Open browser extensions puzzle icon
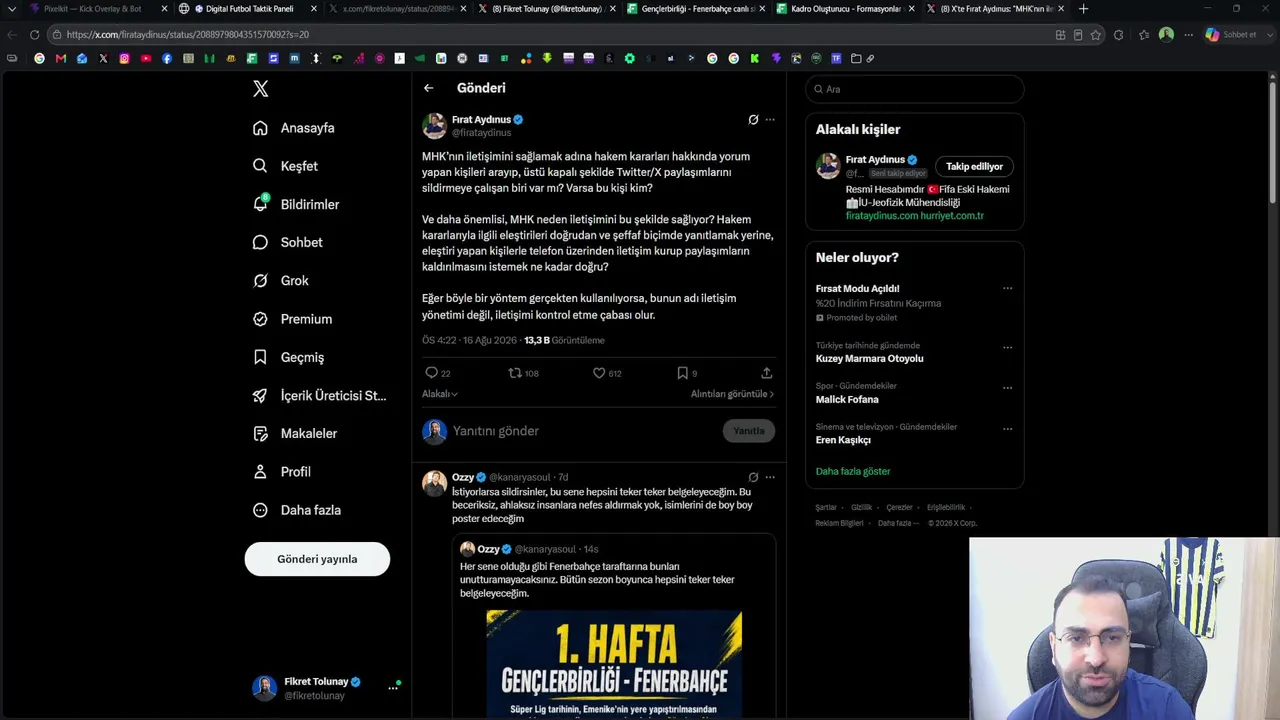This screenshot has height=720, width=1280. click(x=1118, y=34)
